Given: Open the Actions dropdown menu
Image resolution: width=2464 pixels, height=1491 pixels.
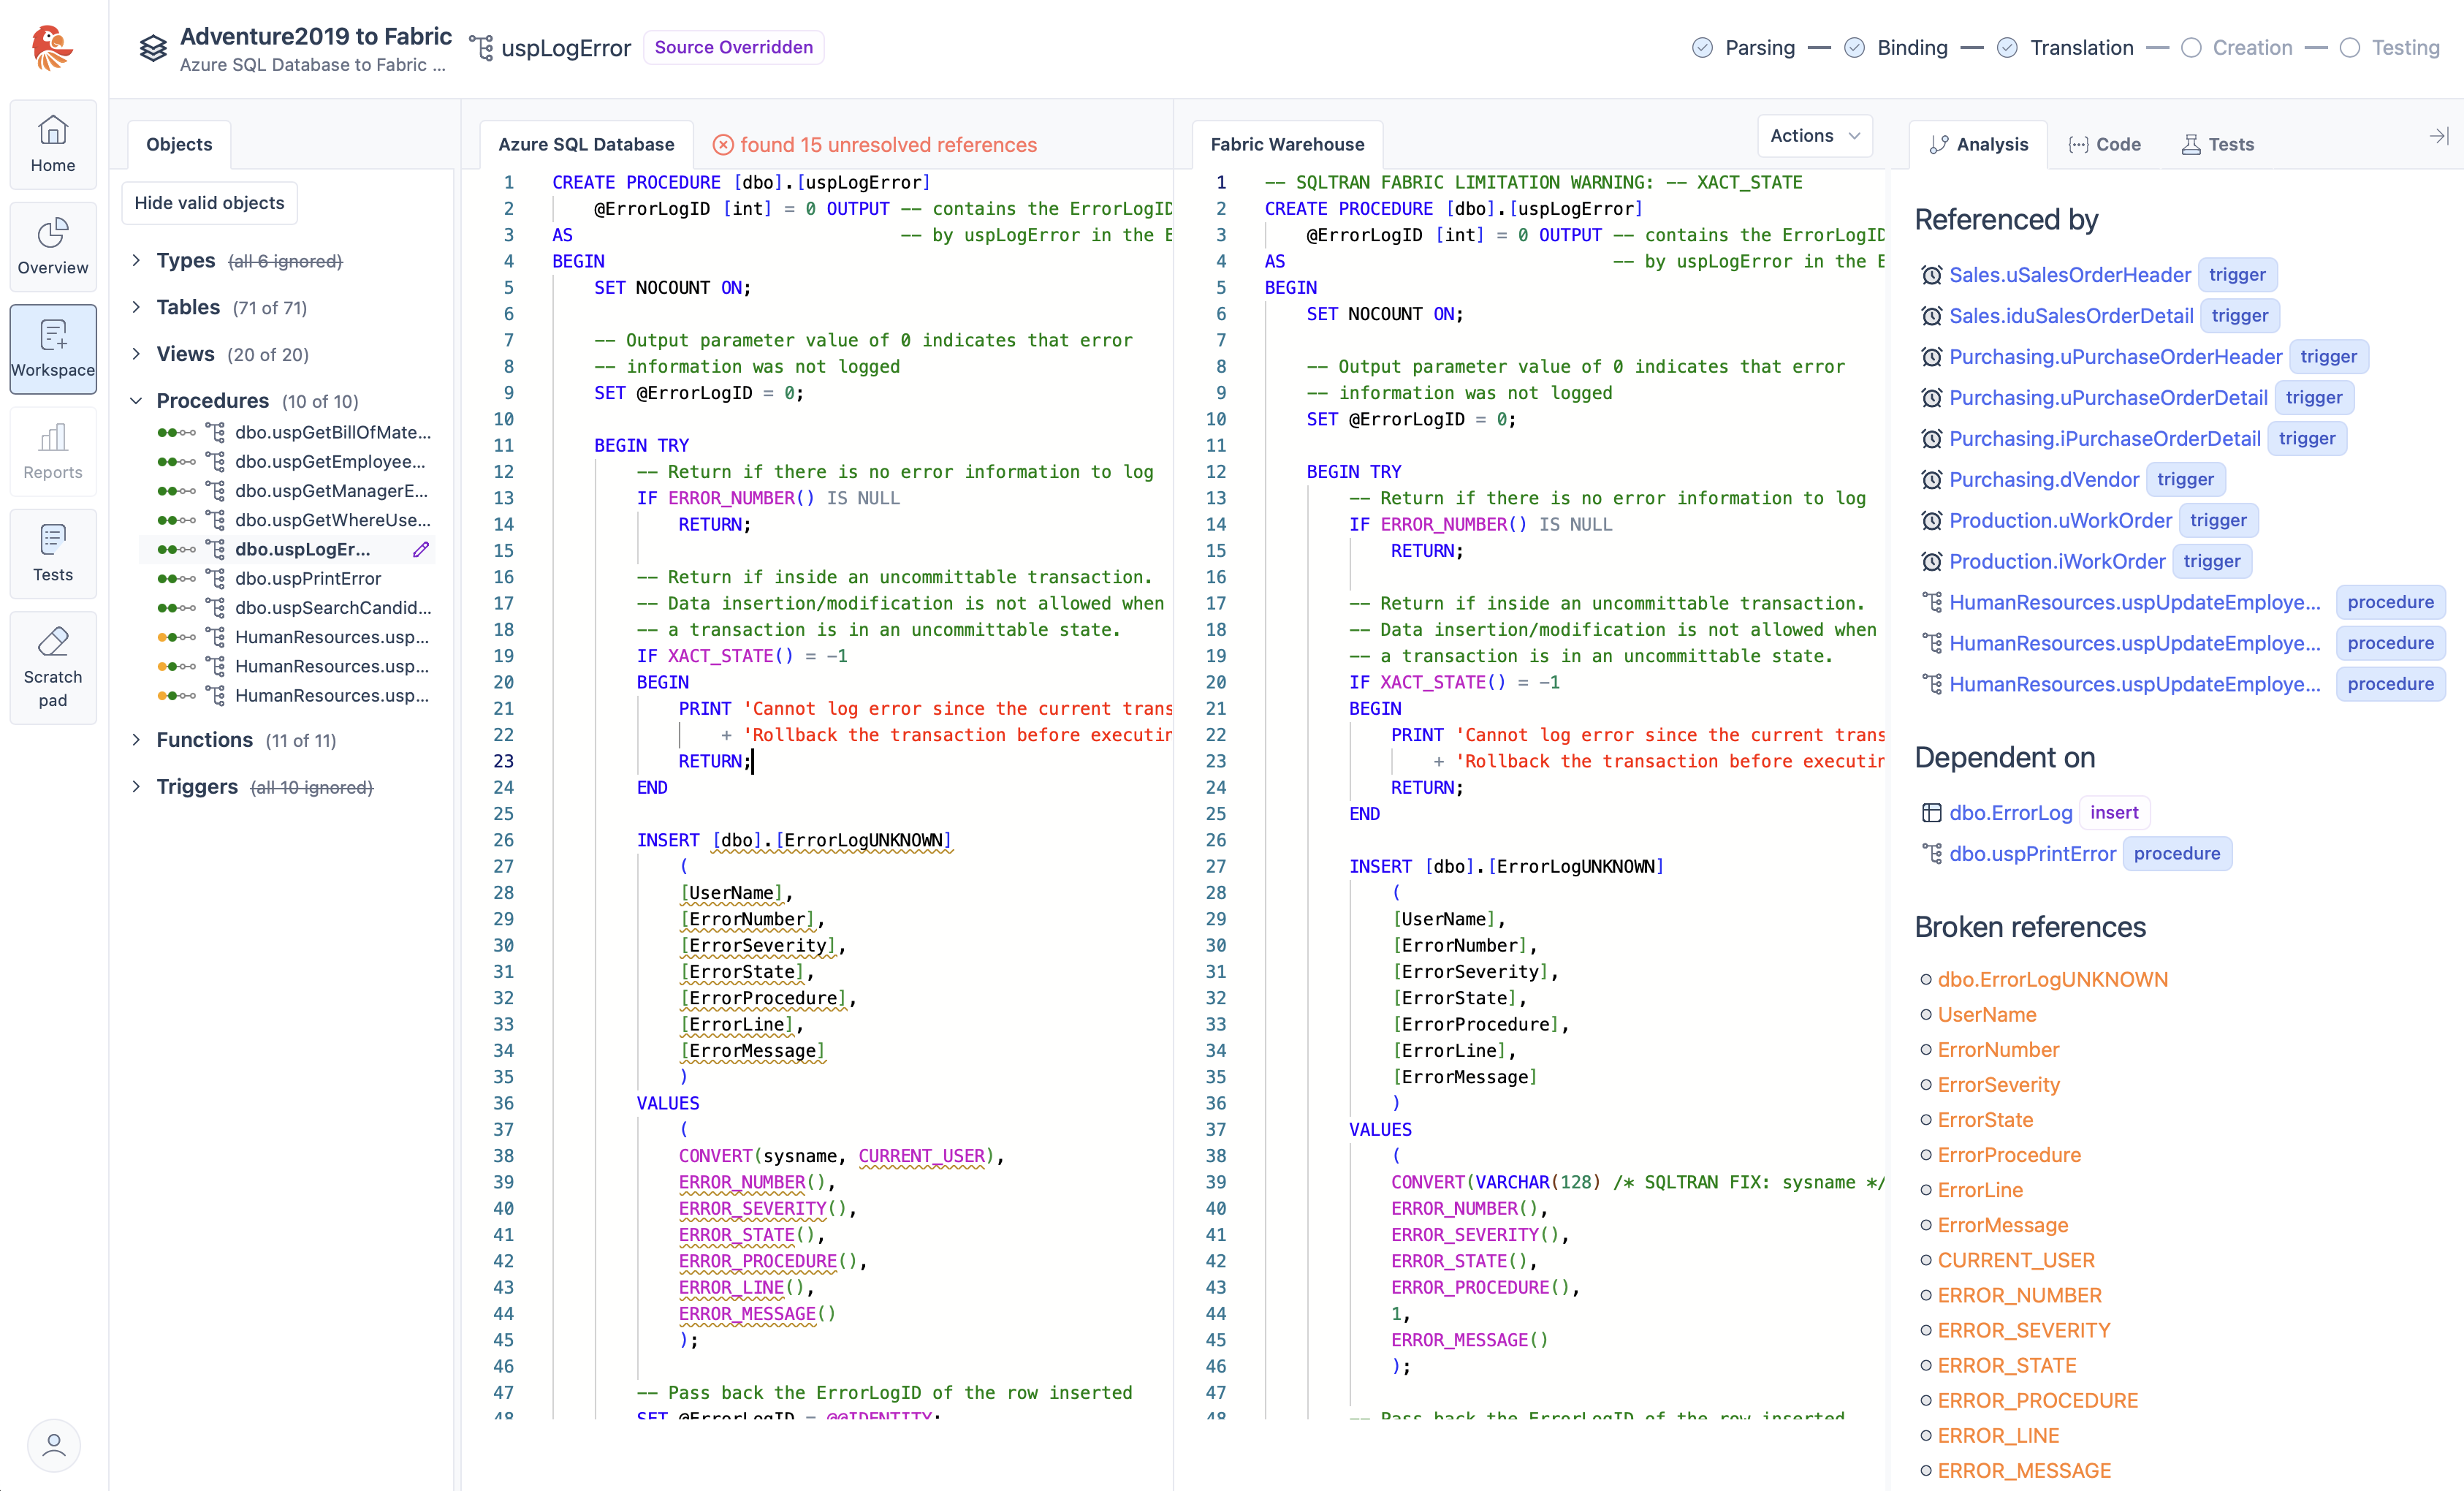Looking at the screenshot, I should pos(1814,136).
